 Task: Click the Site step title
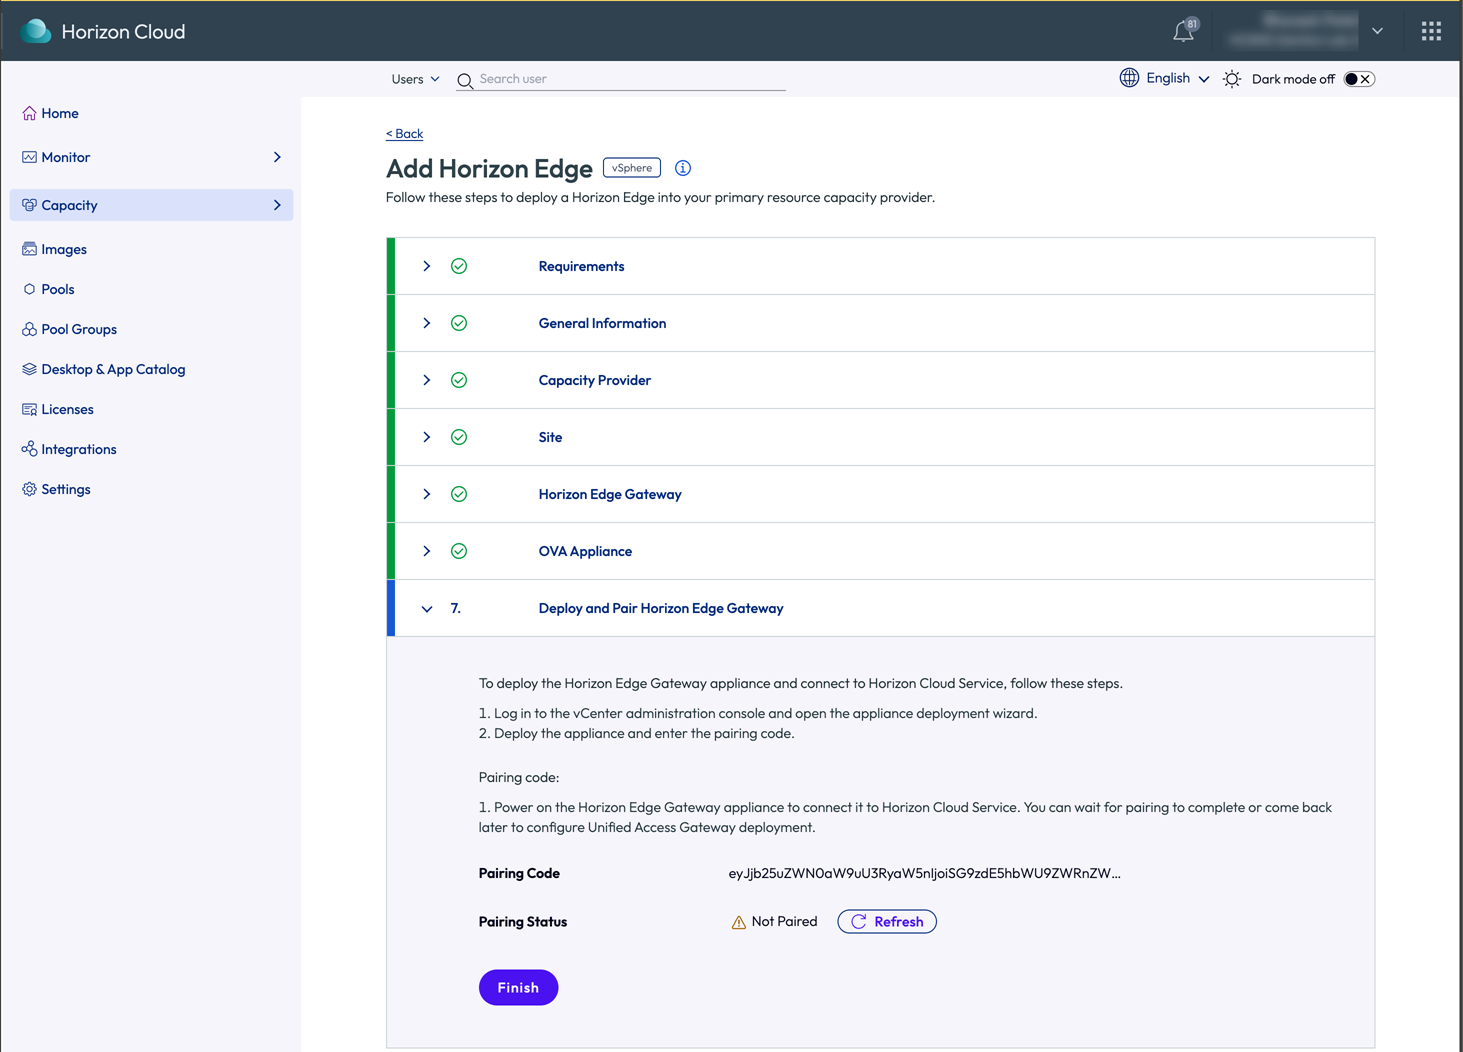pyautogui.click(x=550, y=437)
